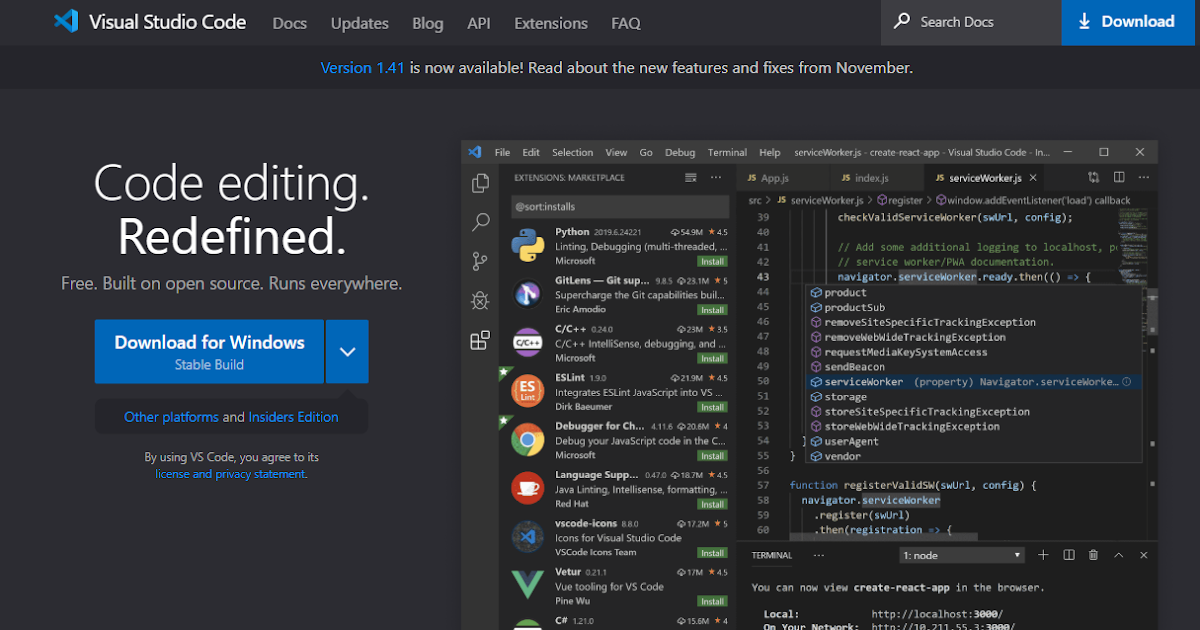Click the VS Code logo in website header

pos(66,21)
